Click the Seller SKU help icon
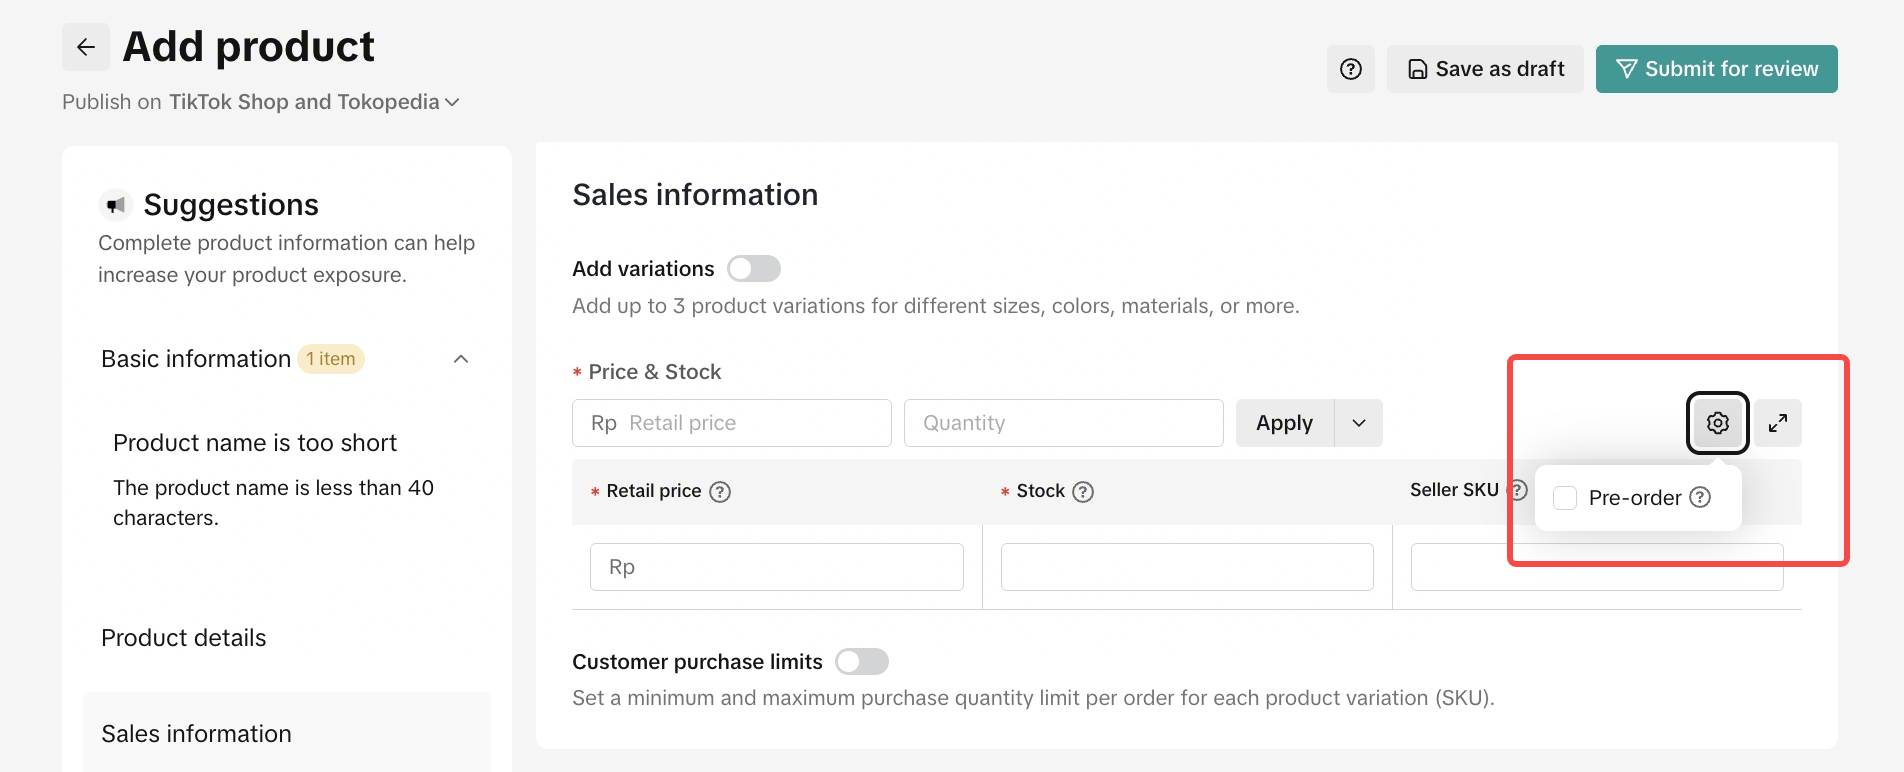The width and height of the screenshot is (1904, 772). 1518,490
